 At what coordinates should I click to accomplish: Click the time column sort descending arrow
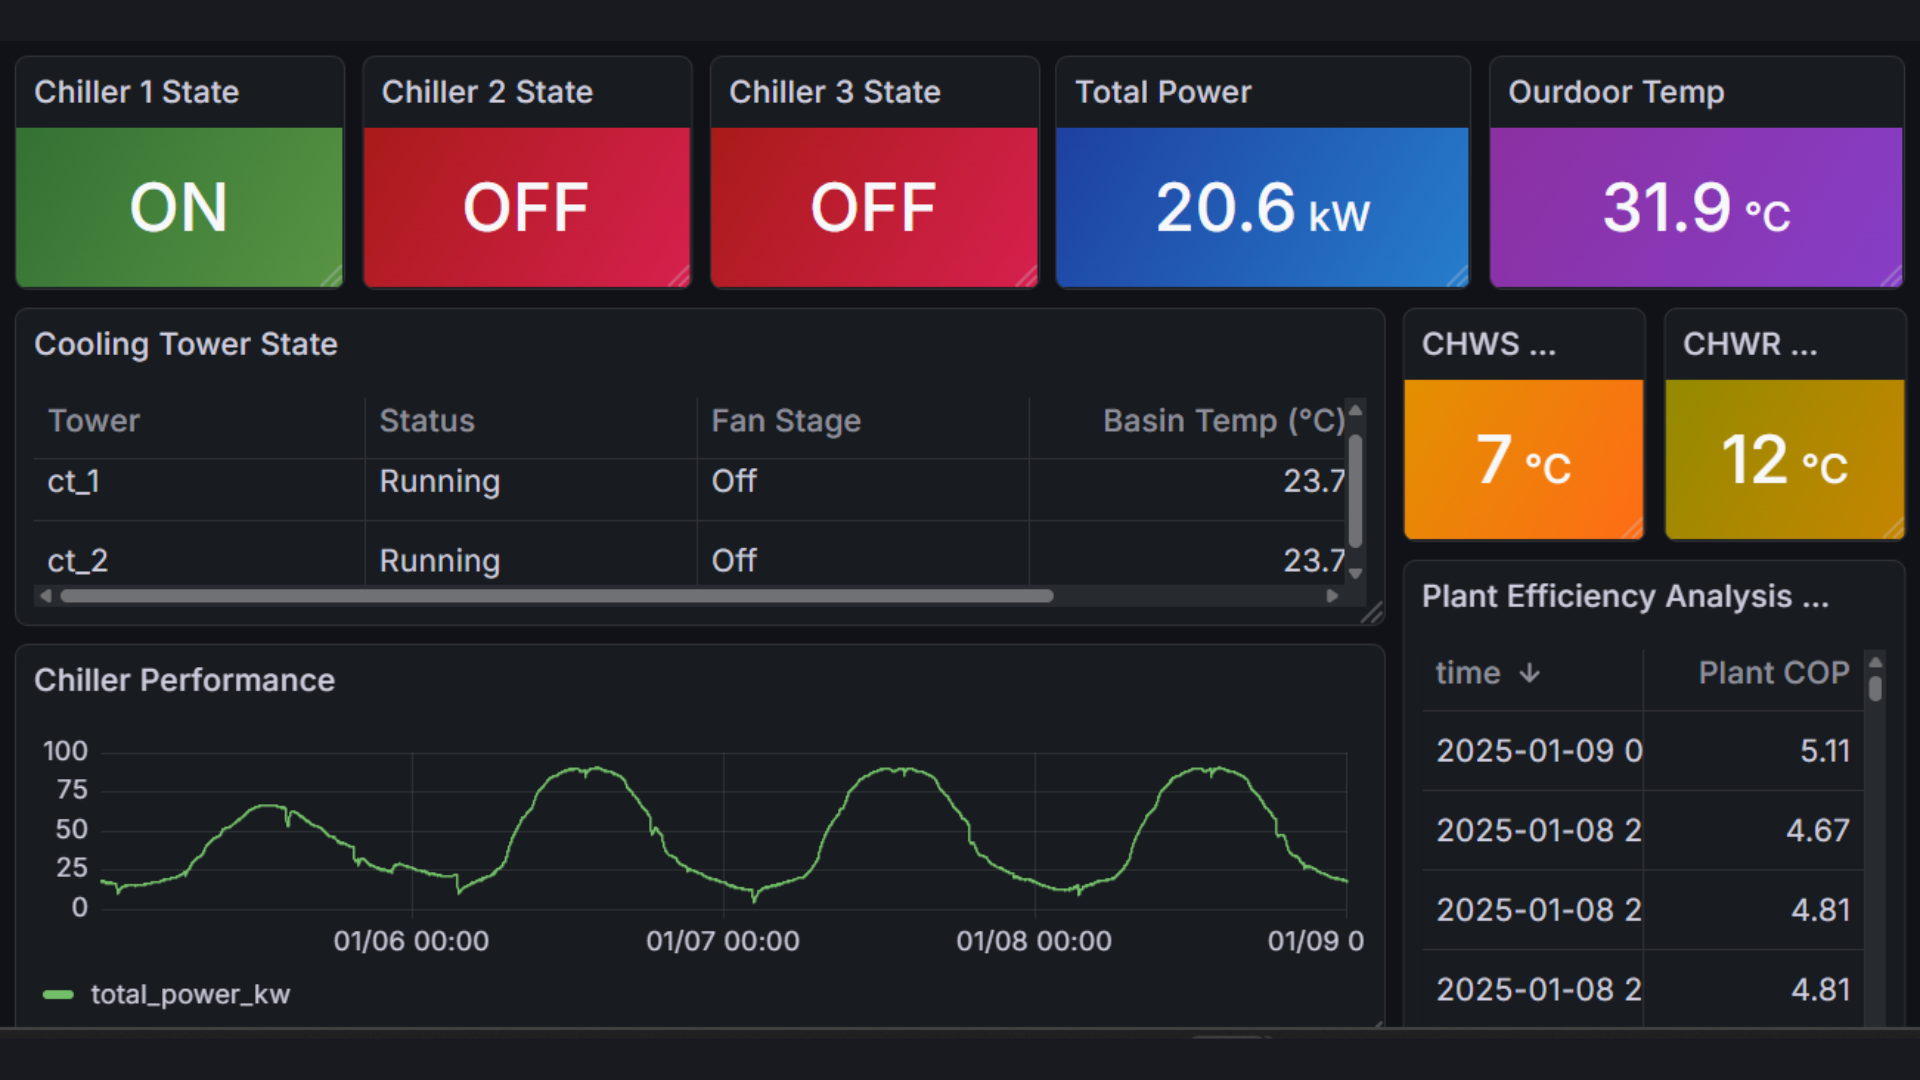[x=1529, y=673]
